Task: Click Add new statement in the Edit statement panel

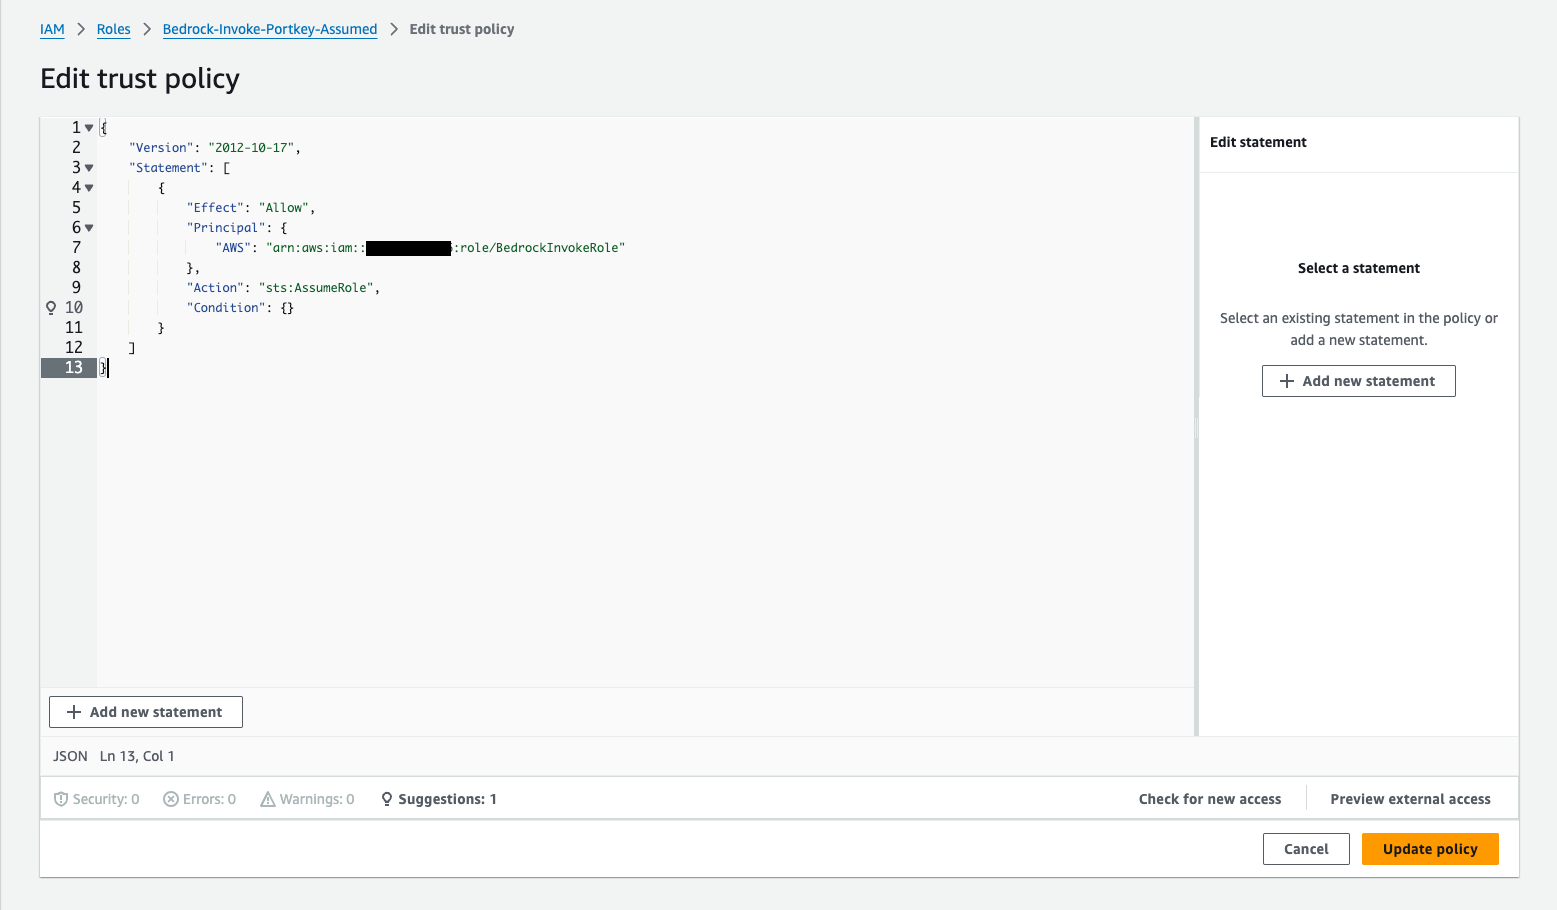Action: (1358, 381)
